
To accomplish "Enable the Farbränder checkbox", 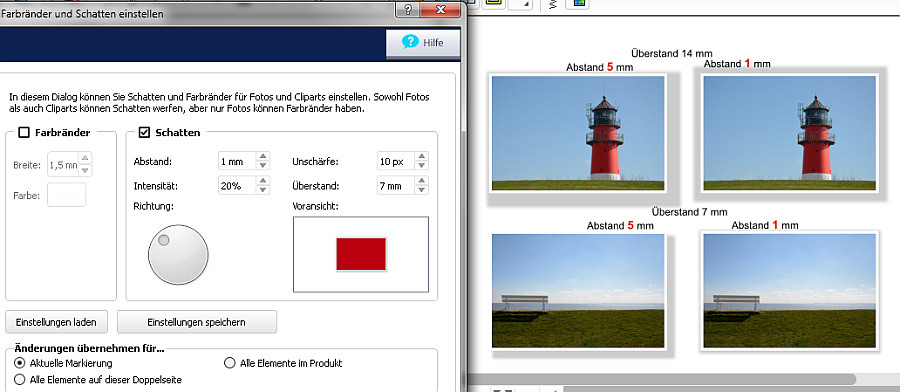I will [x=24, y=133].
